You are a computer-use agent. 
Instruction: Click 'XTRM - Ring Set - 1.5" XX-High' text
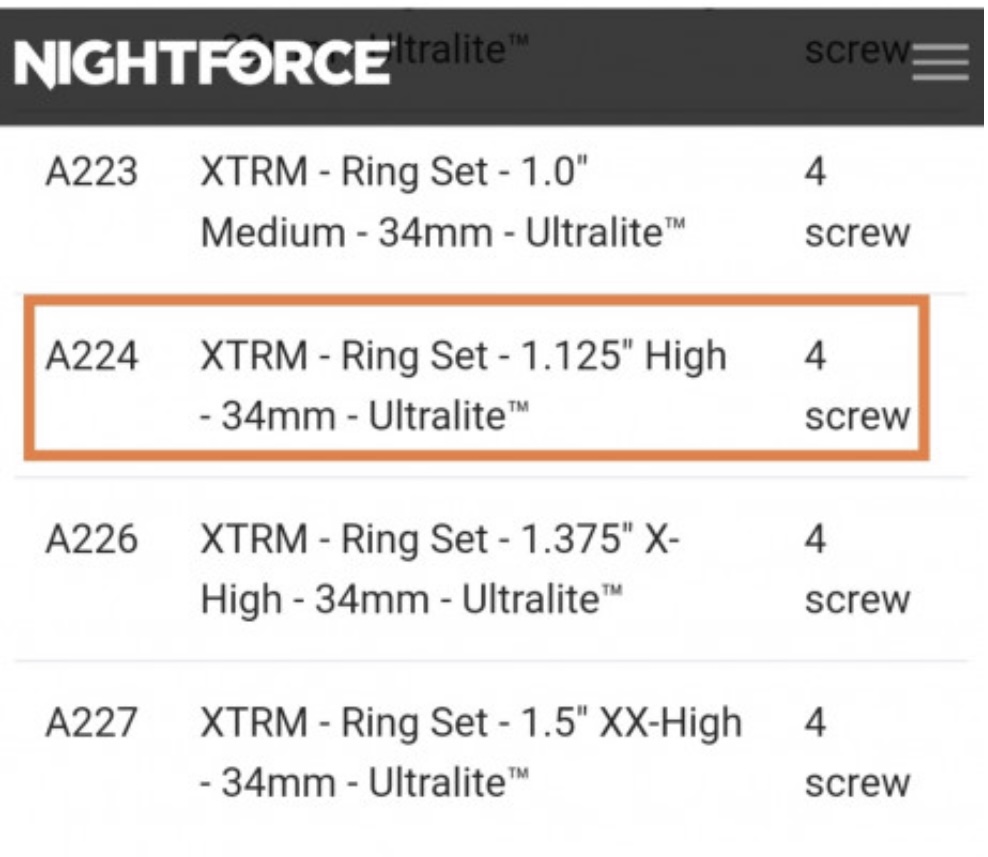(x=471, y=723)
